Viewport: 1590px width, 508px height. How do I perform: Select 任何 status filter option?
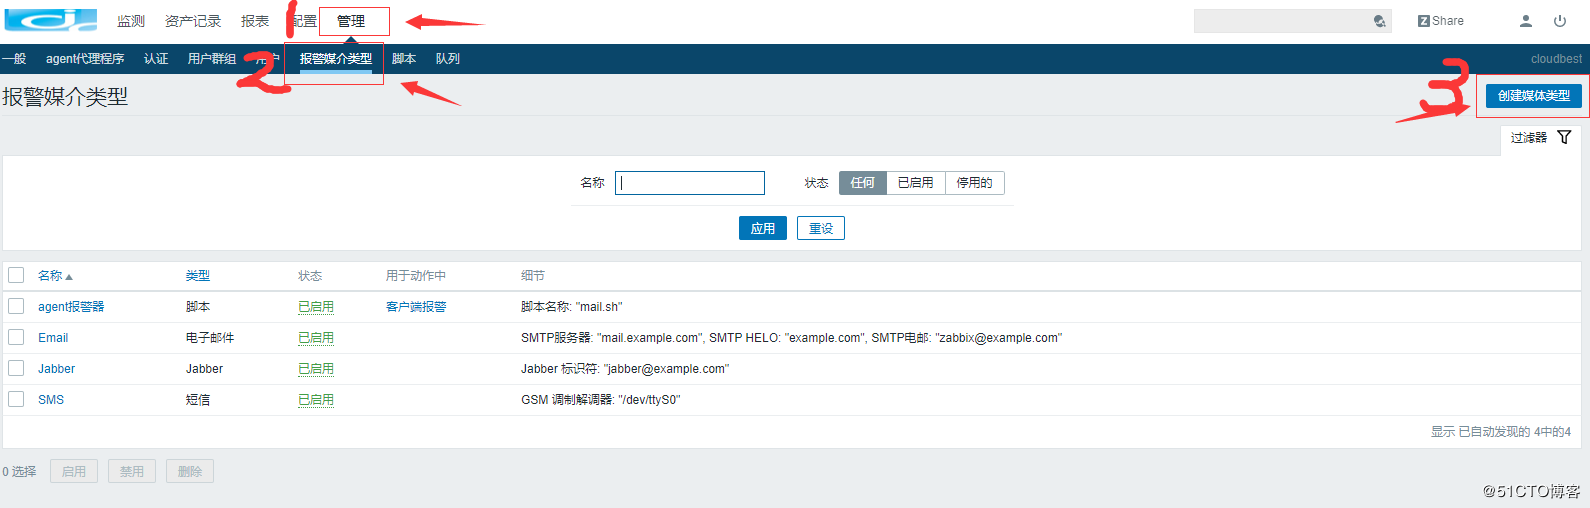863,183
